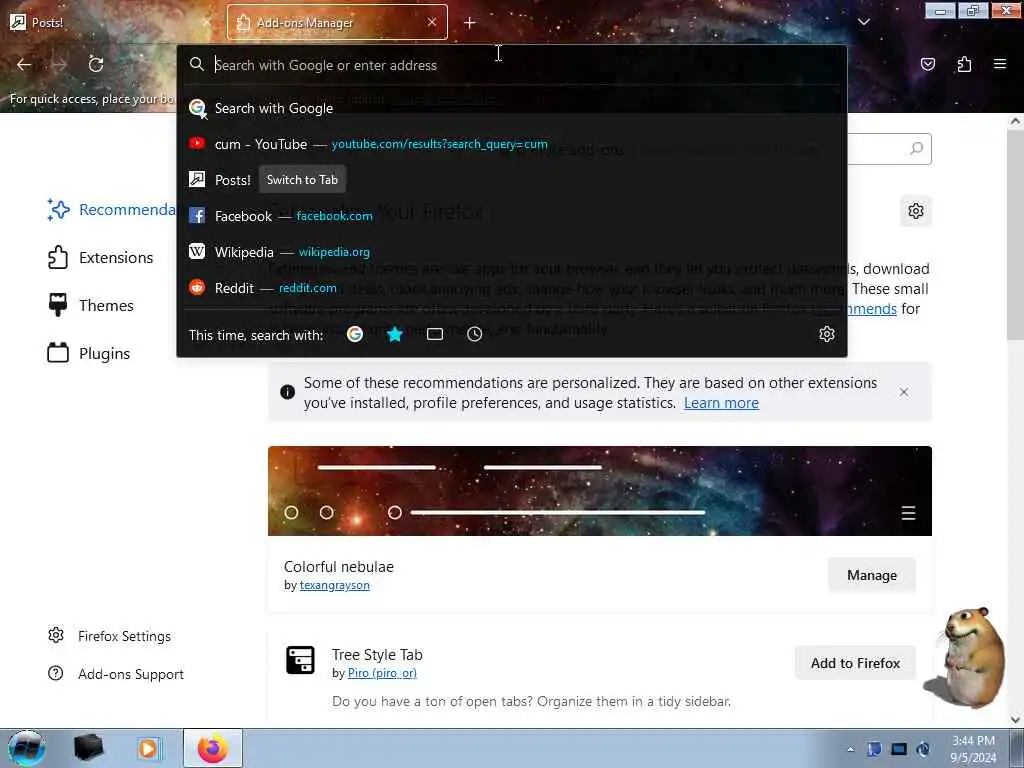
Task: Search open tabs one-off icon
Action: pyautogui.click(x=435, y=334)
